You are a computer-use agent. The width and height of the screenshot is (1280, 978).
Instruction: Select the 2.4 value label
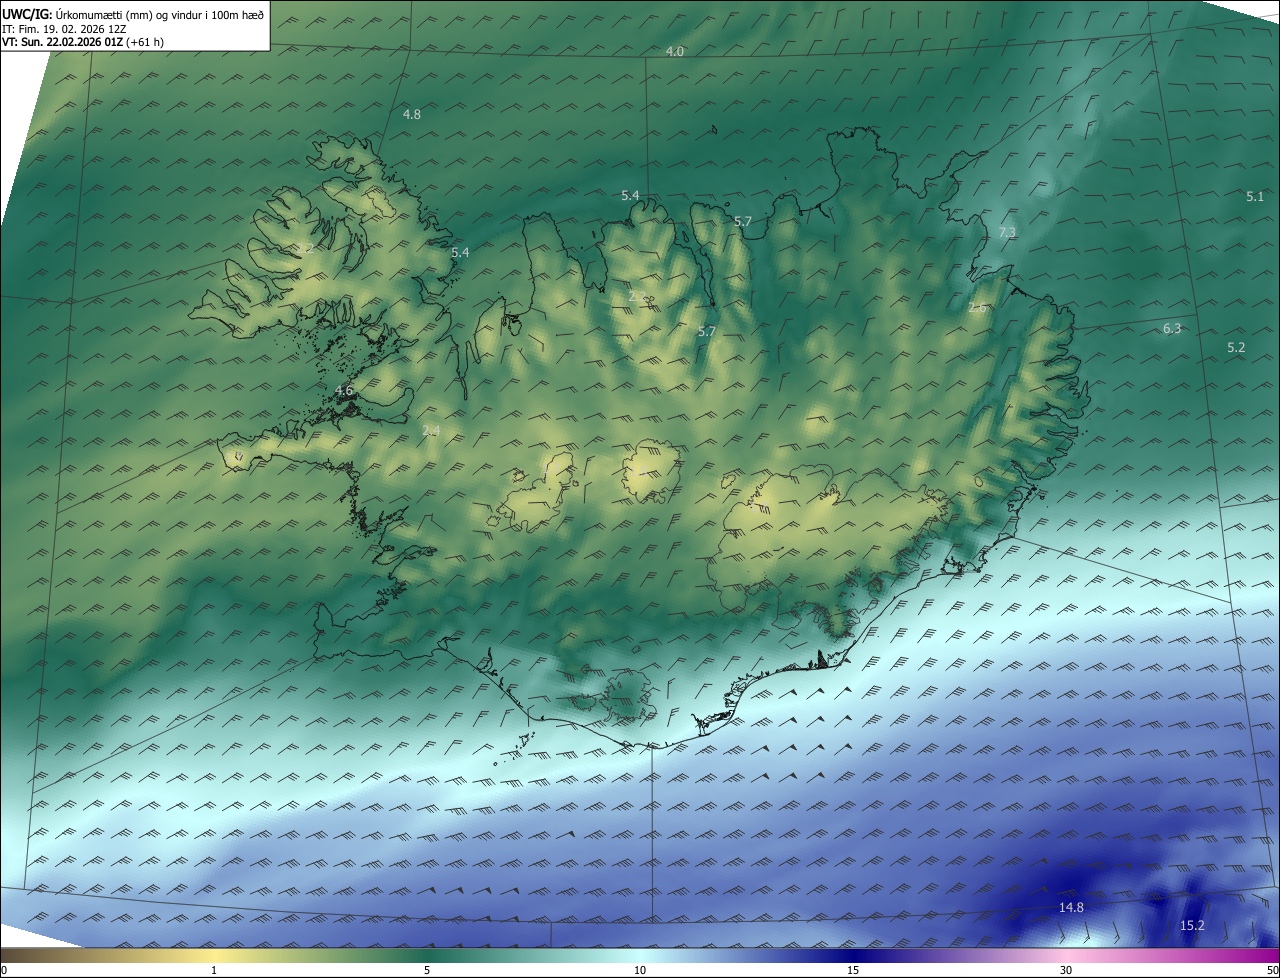tap(431, 431)
